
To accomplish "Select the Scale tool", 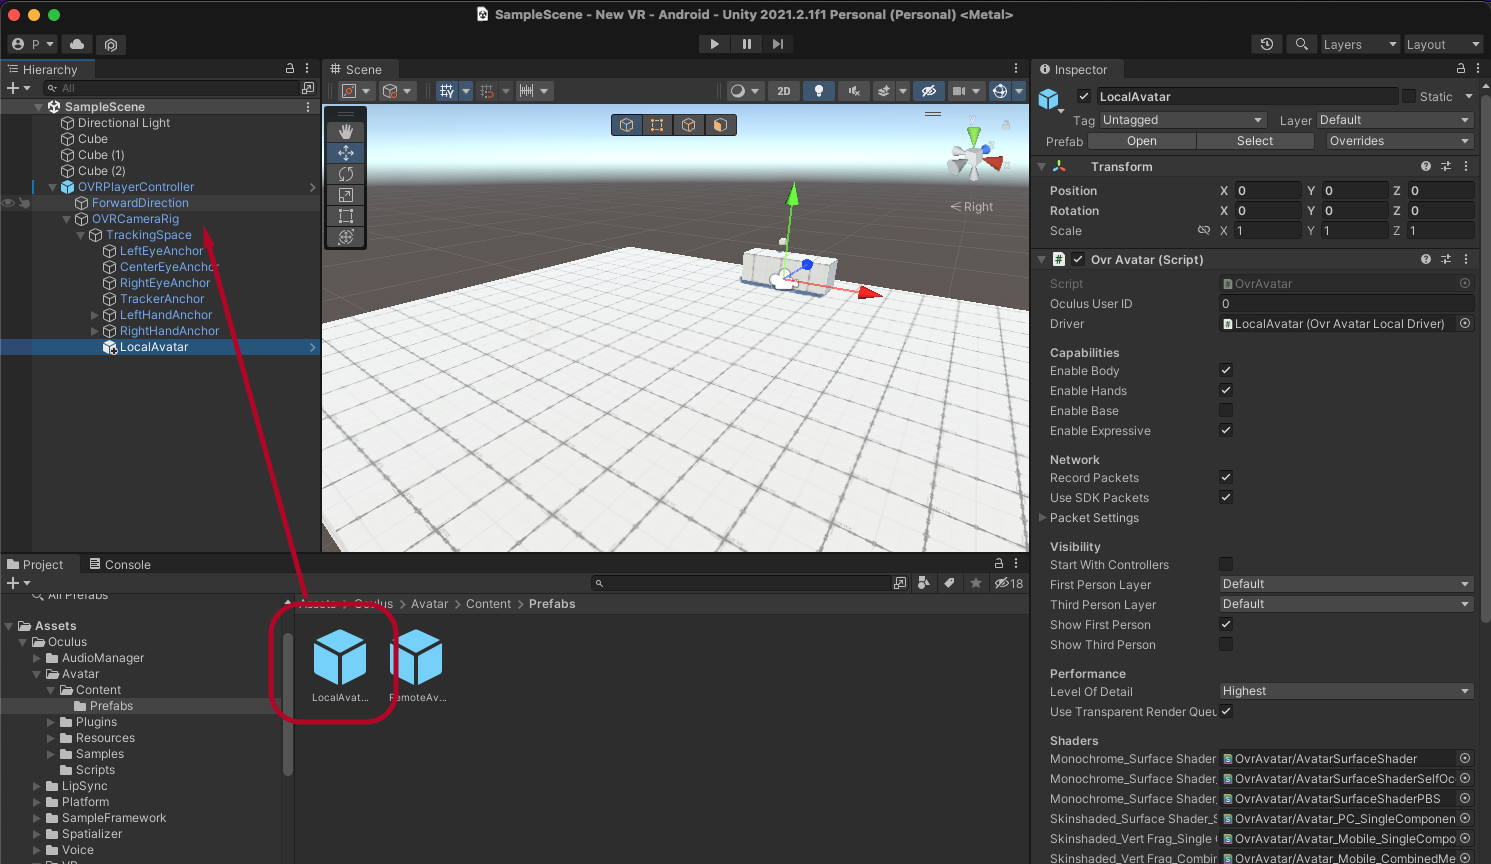I will coord(346,195).
